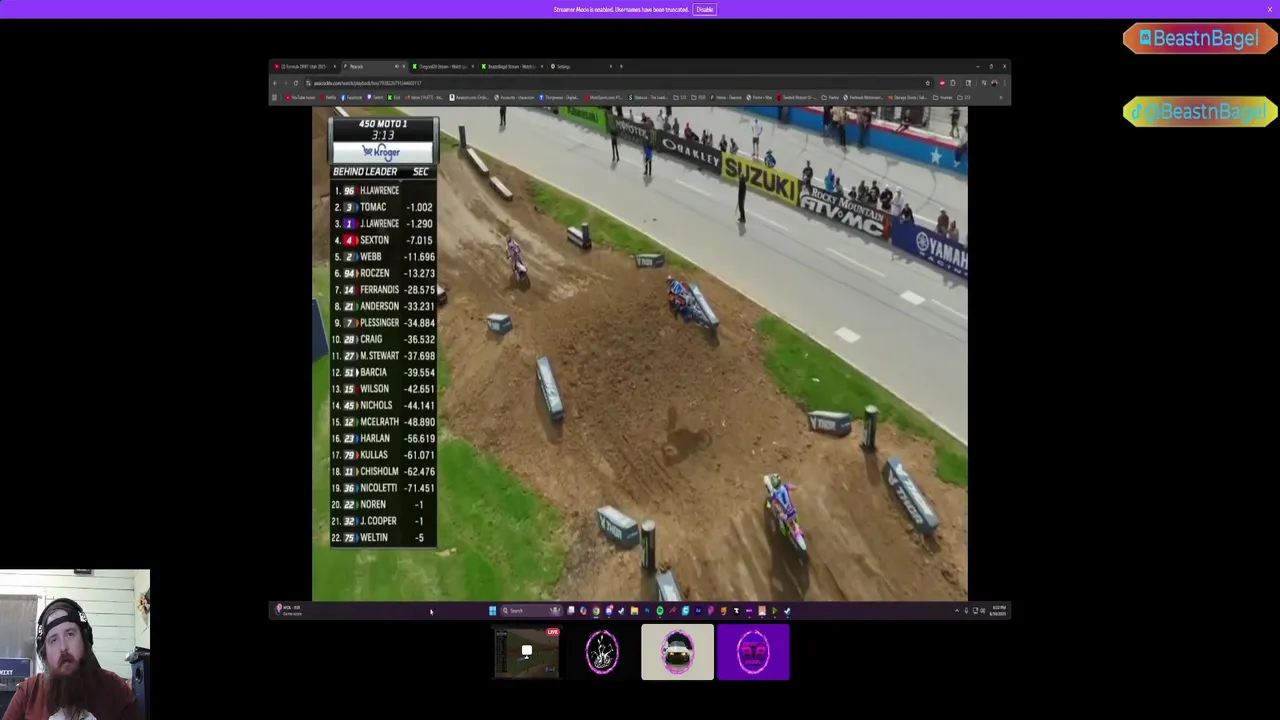
Task: Bookmark this page with the star icon
Action: [928, 83]
